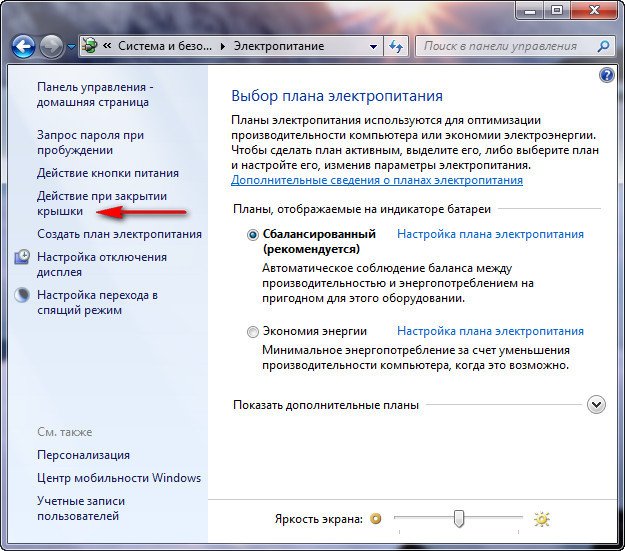Image resolution: width=625 pixels, height=551 pixels.
Task: Open "Дополнительные сведения о планах электропитания"
Action: pyautogui.click(x=377, y=180)
